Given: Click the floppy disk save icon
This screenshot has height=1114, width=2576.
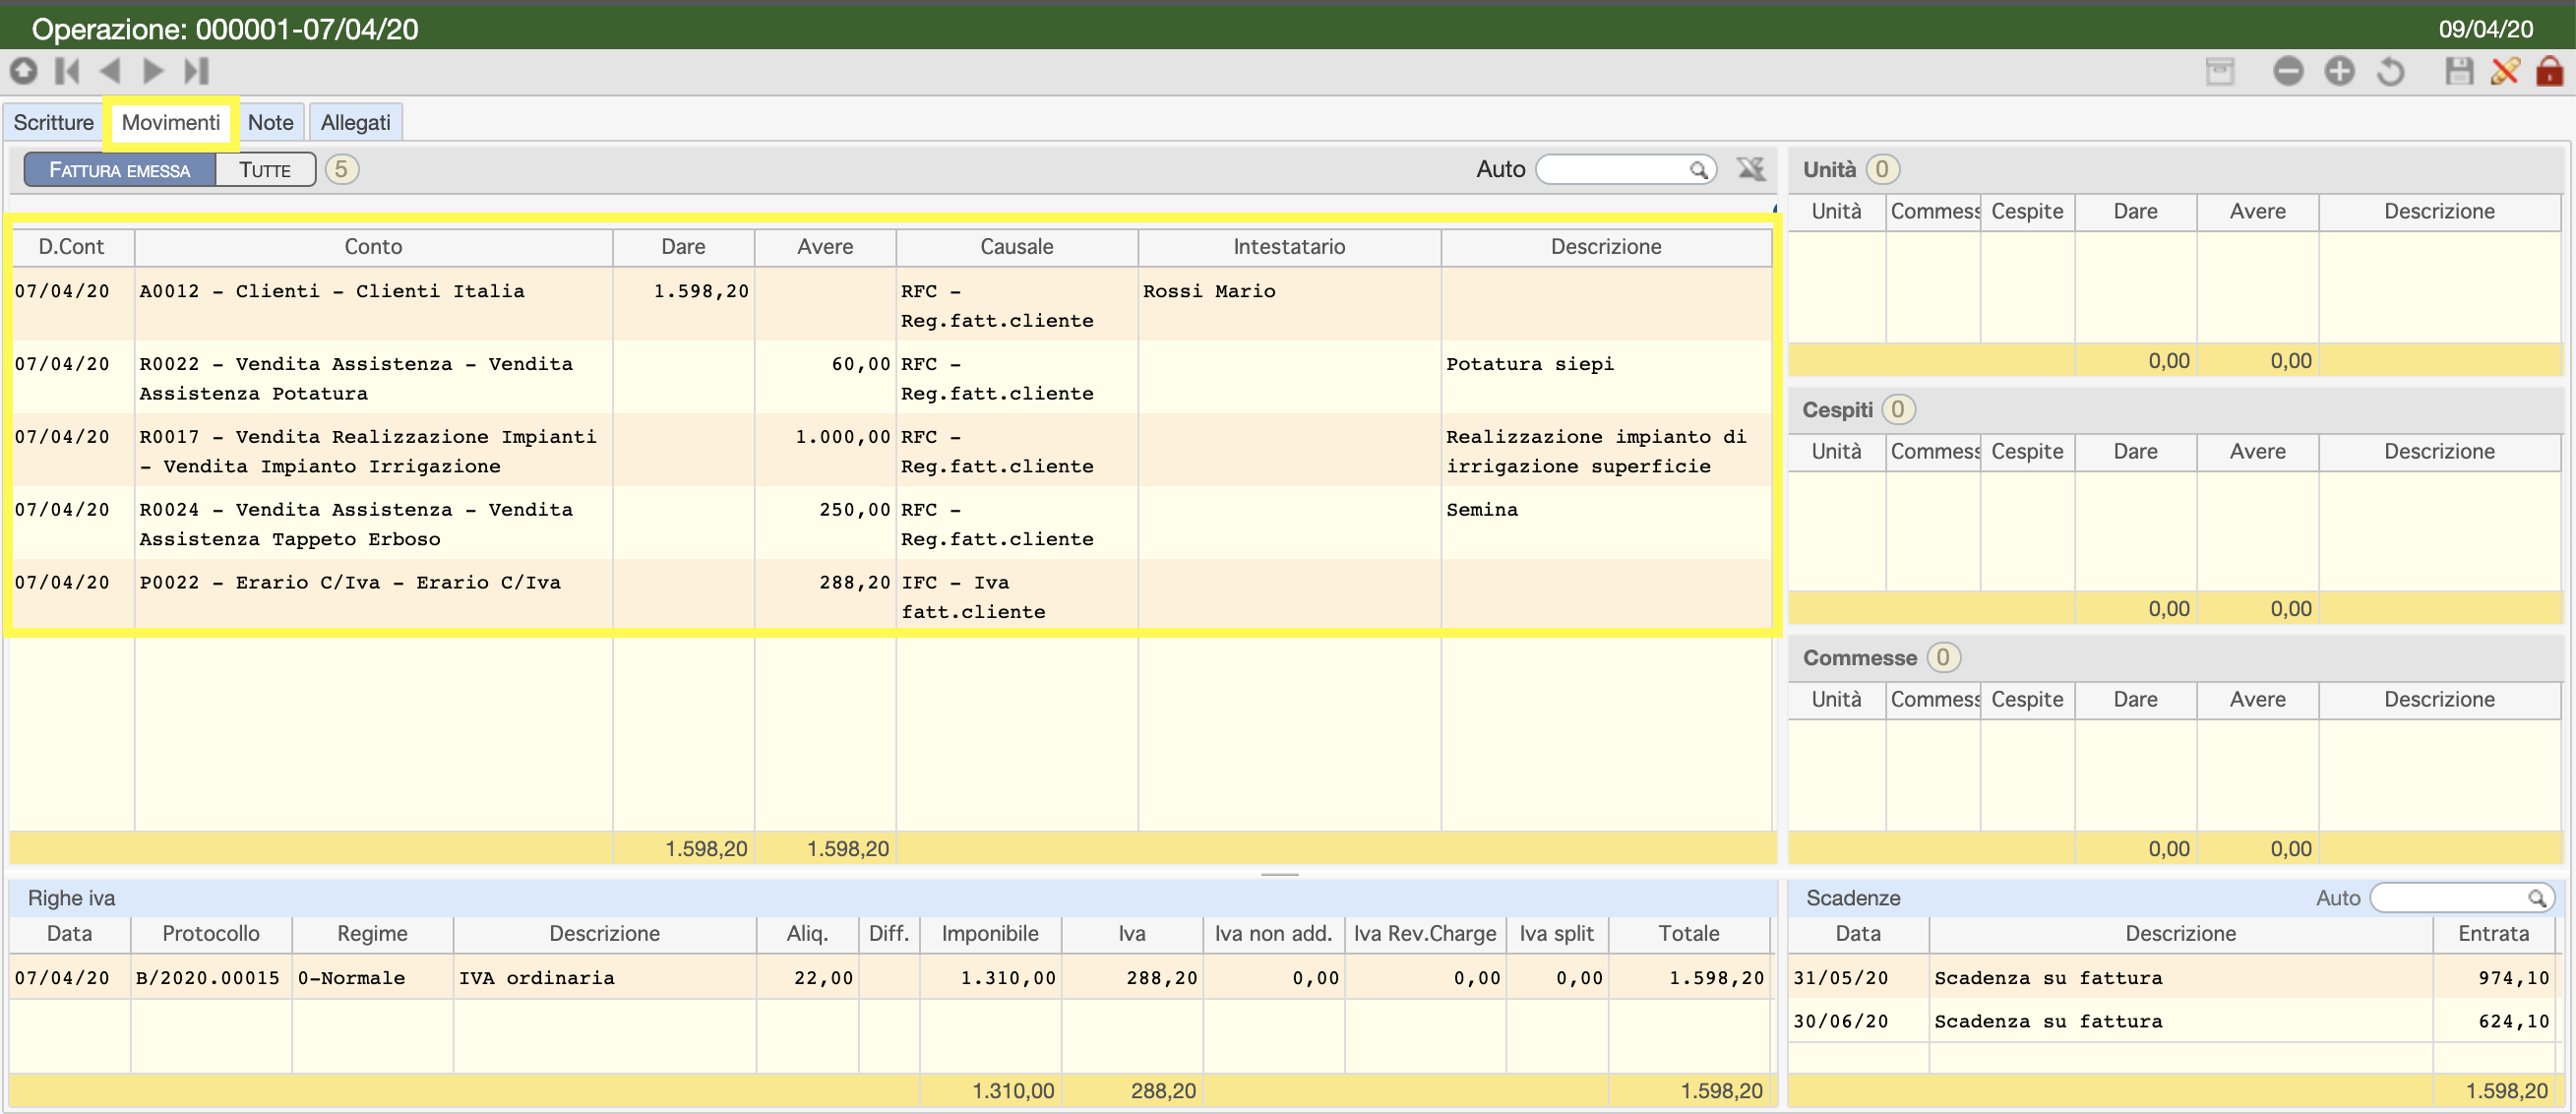Looking at the screenshot, I should [x=2459, y=71].
